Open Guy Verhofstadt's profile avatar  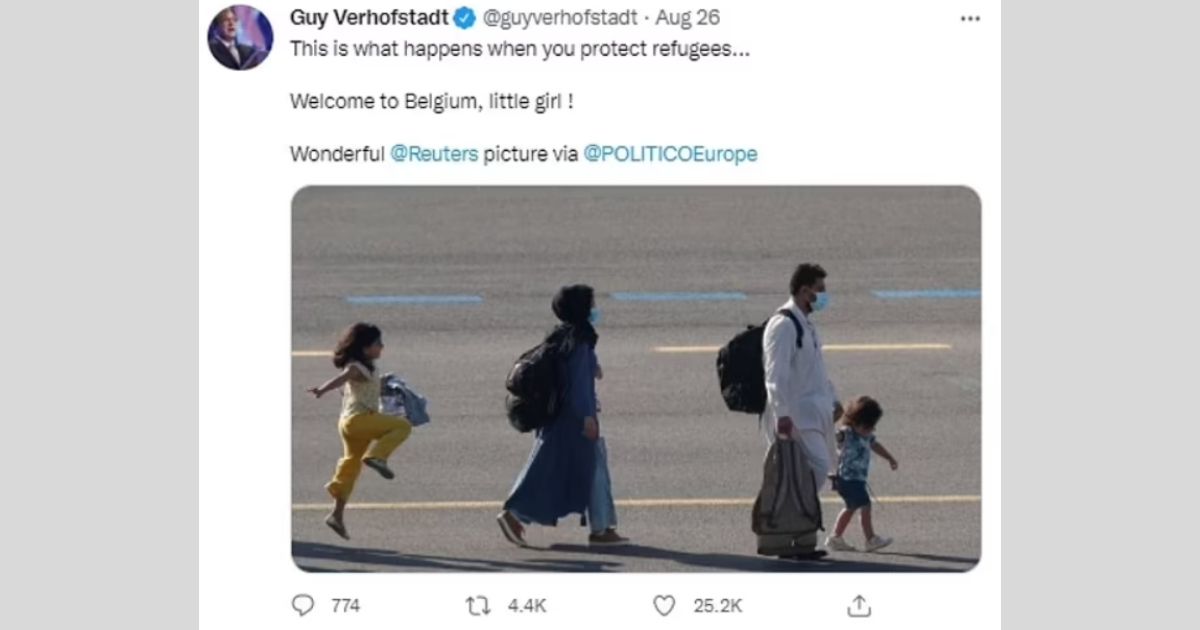click(x=240, y=37)
